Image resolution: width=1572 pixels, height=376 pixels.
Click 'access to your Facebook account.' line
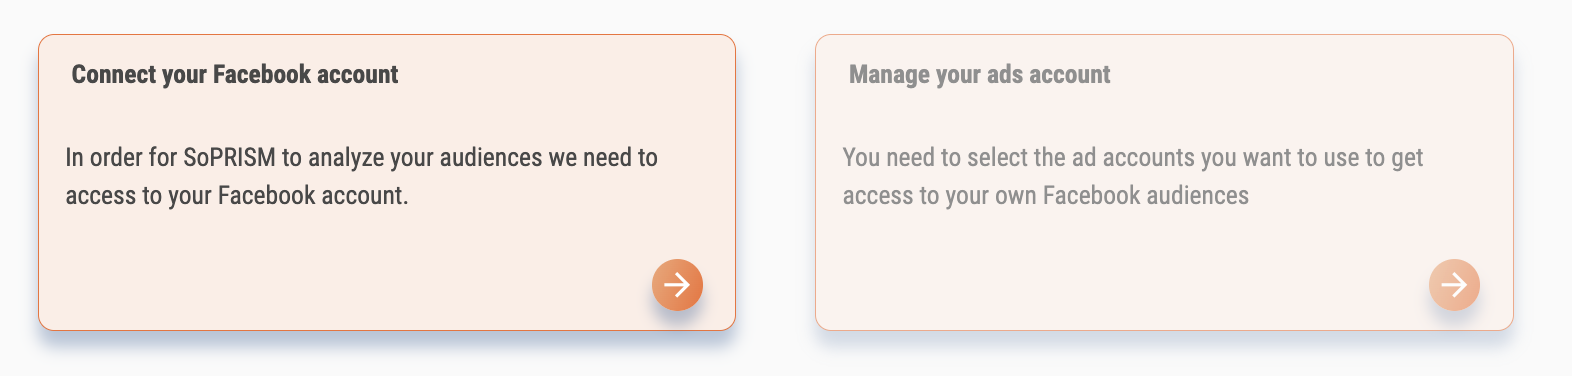pyautogui.click(x=237, y=195)
